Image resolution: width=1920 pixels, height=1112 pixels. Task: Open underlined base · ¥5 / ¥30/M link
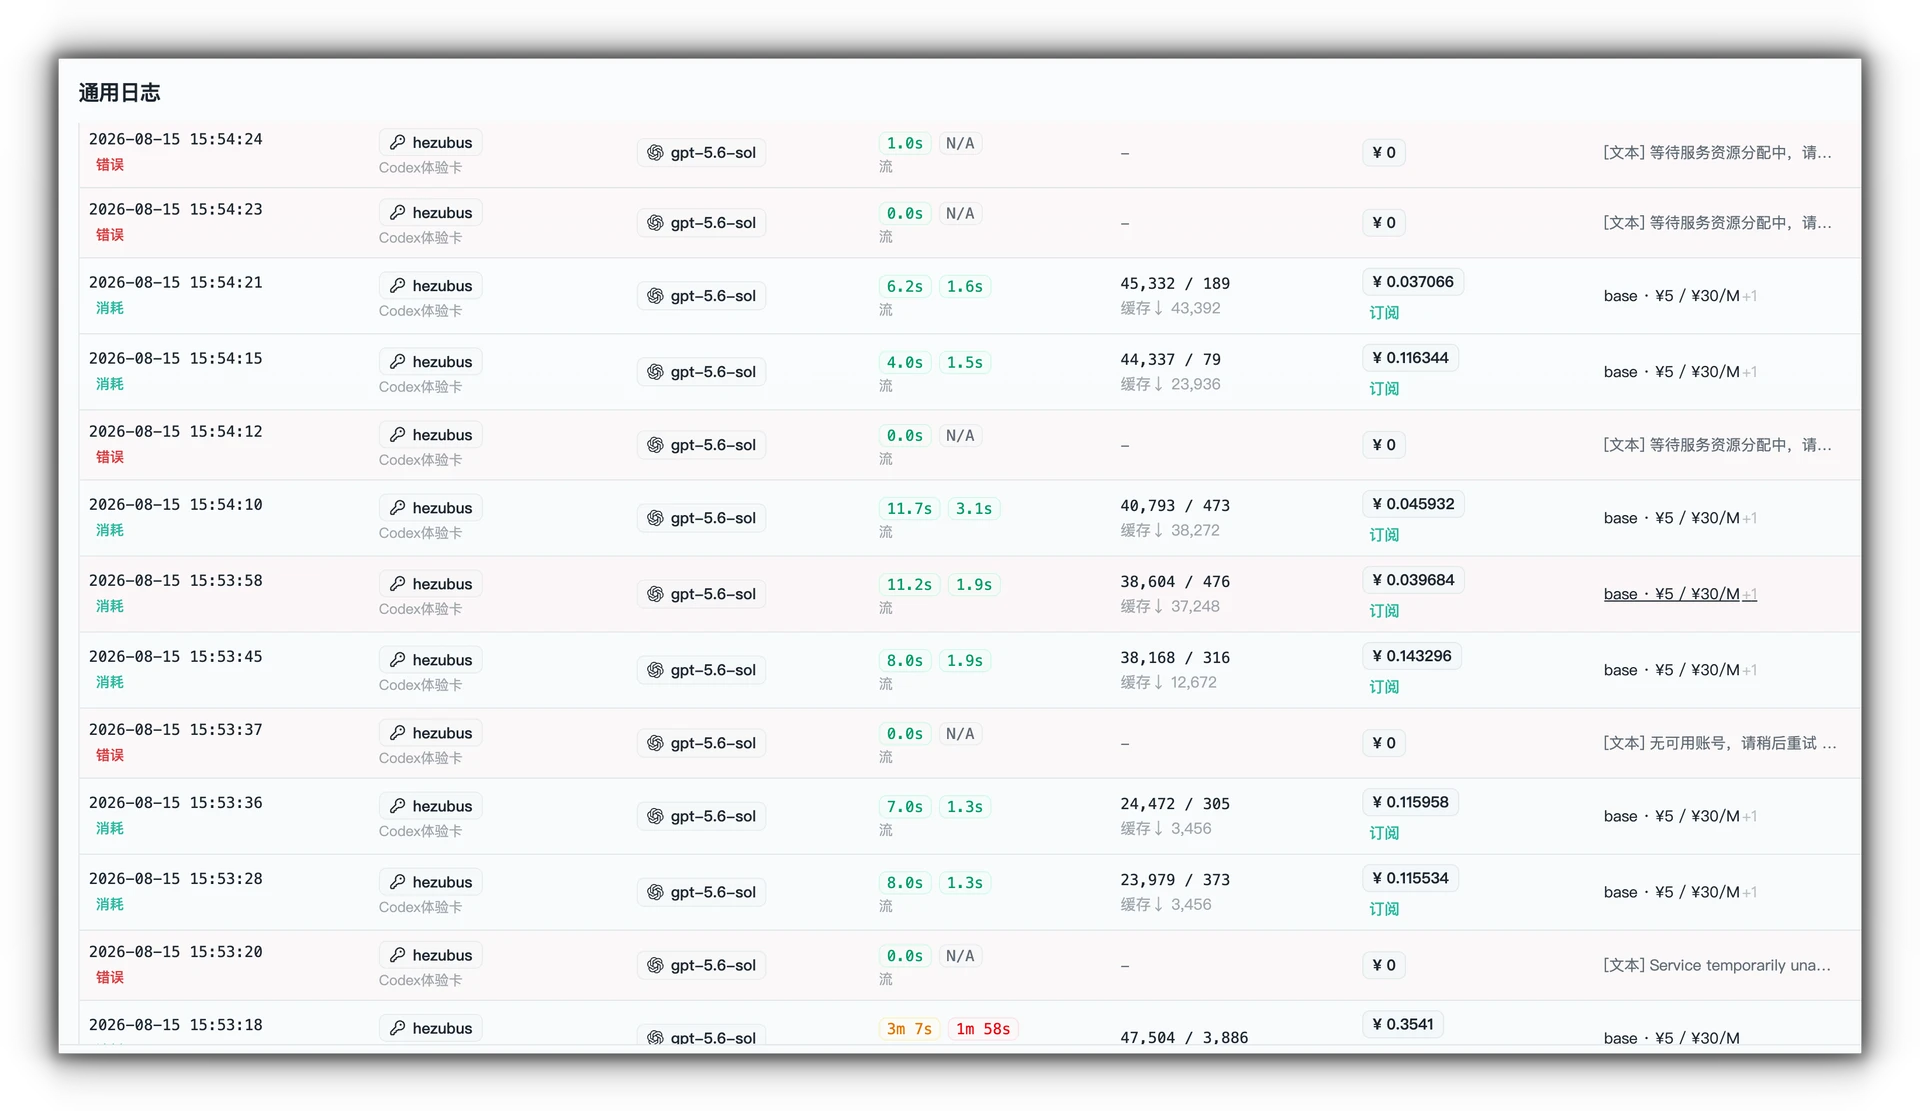(1680, 593)
